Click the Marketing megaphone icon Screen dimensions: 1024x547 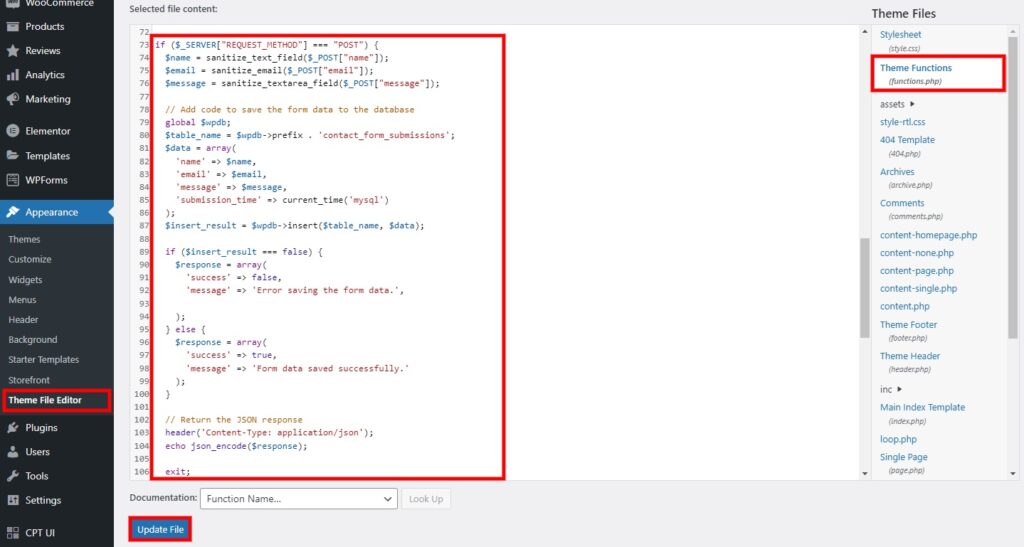click(x=12, y=99)
